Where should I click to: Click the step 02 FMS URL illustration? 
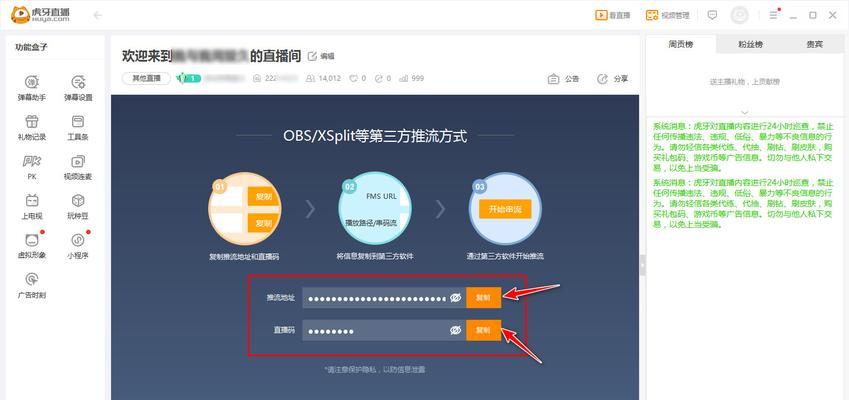pos(375,209)
